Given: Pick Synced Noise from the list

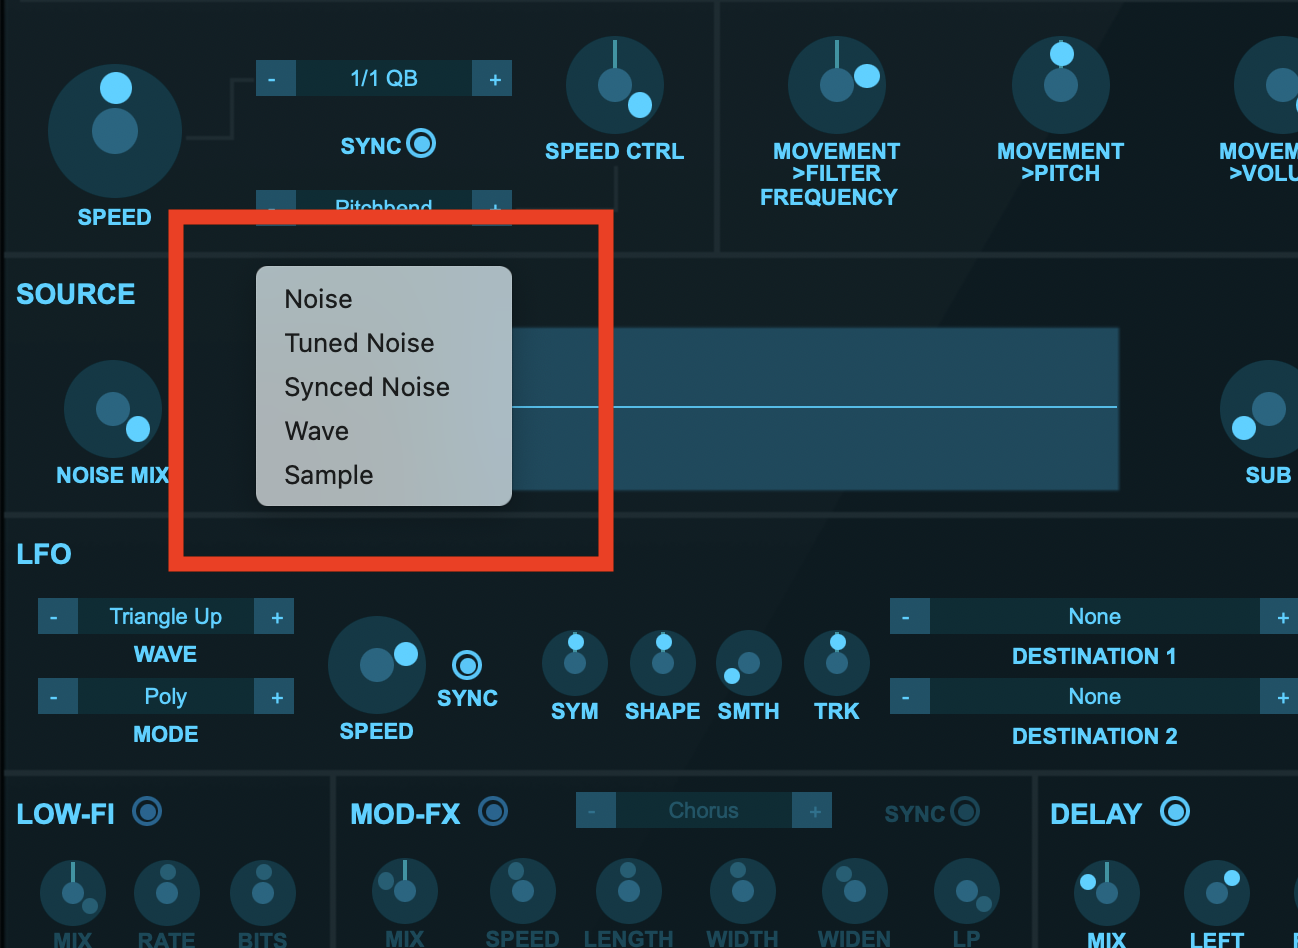Looking at the screenshot, I should point(367,387).
